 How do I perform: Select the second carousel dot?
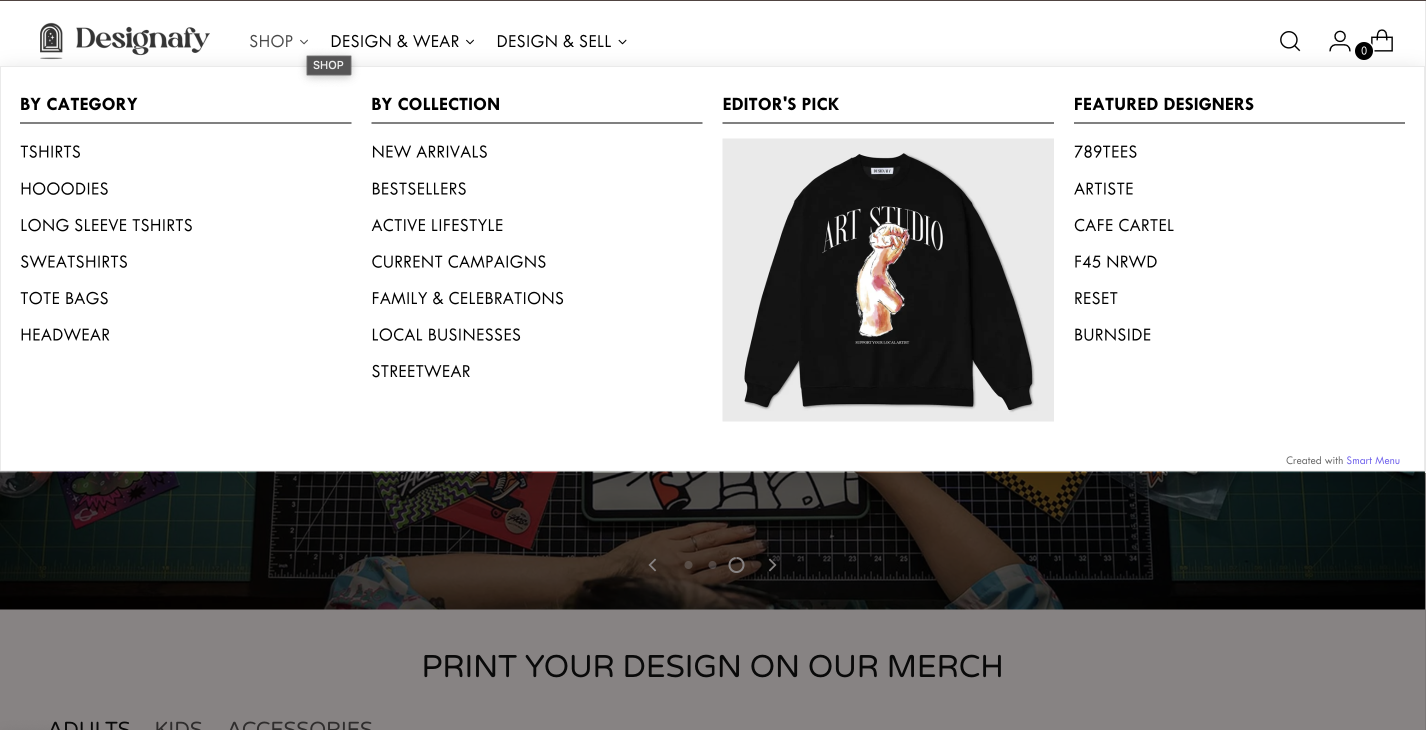click(x=712, y=565)
